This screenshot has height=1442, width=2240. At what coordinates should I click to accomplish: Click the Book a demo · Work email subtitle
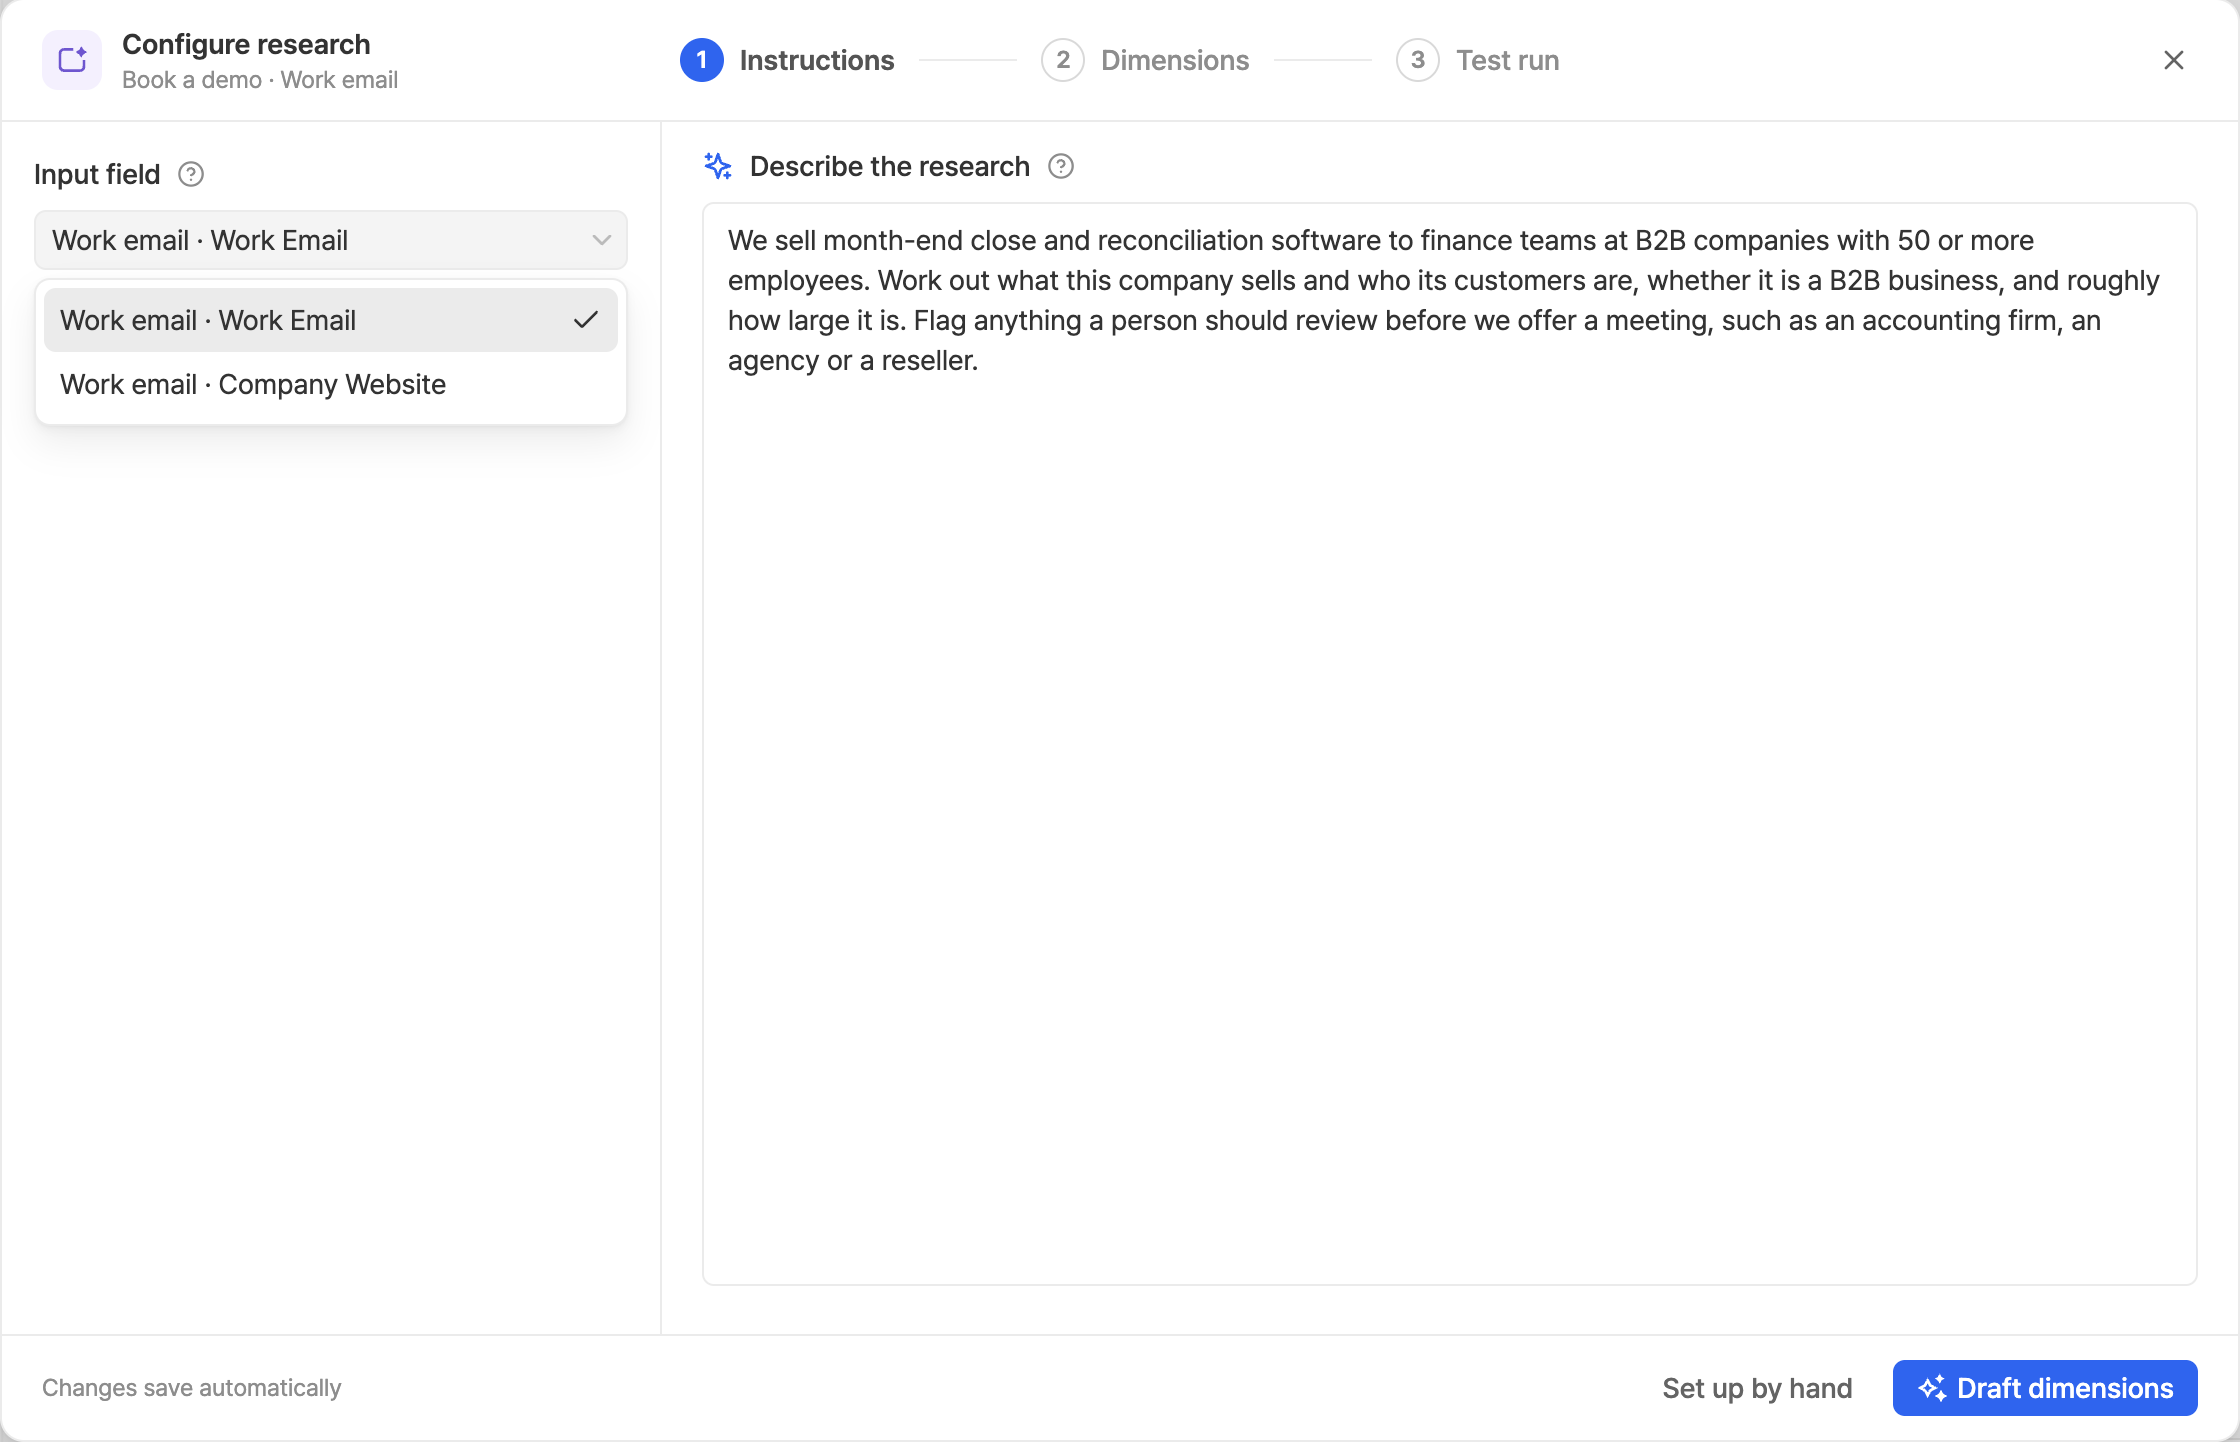click(260, 80)
